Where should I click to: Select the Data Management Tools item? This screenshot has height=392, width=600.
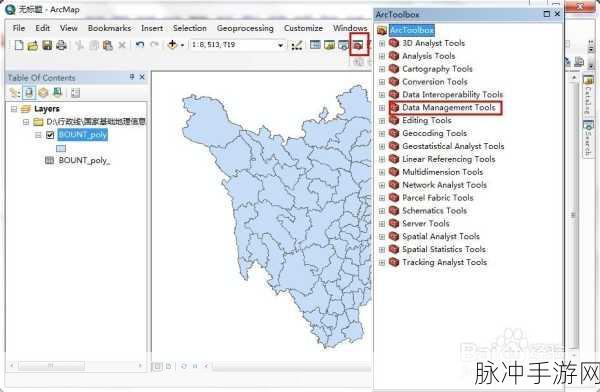coord(449,108)
